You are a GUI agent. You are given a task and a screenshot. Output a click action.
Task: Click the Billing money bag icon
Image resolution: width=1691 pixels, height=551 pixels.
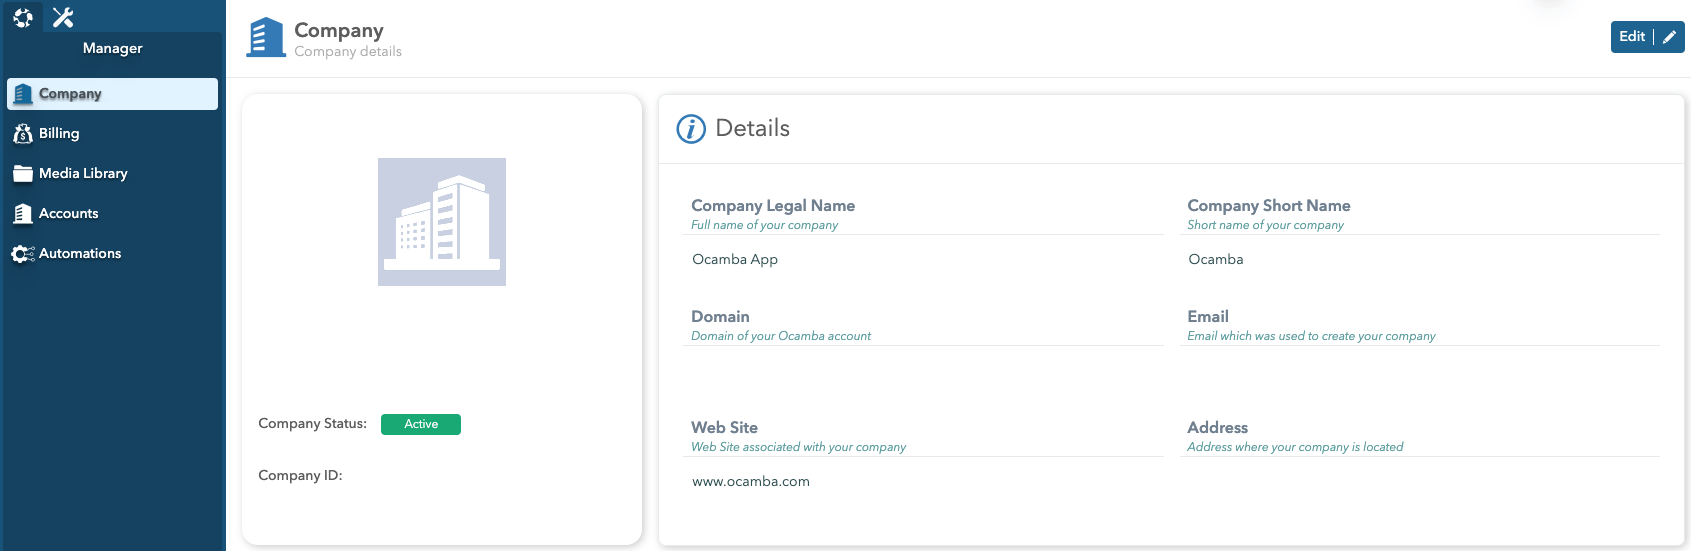pos(23,134)
